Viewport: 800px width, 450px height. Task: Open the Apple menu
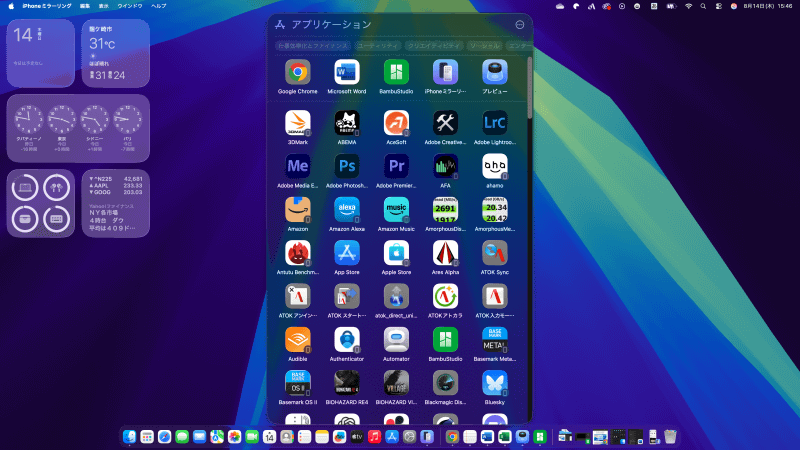(x=11, y=6)
